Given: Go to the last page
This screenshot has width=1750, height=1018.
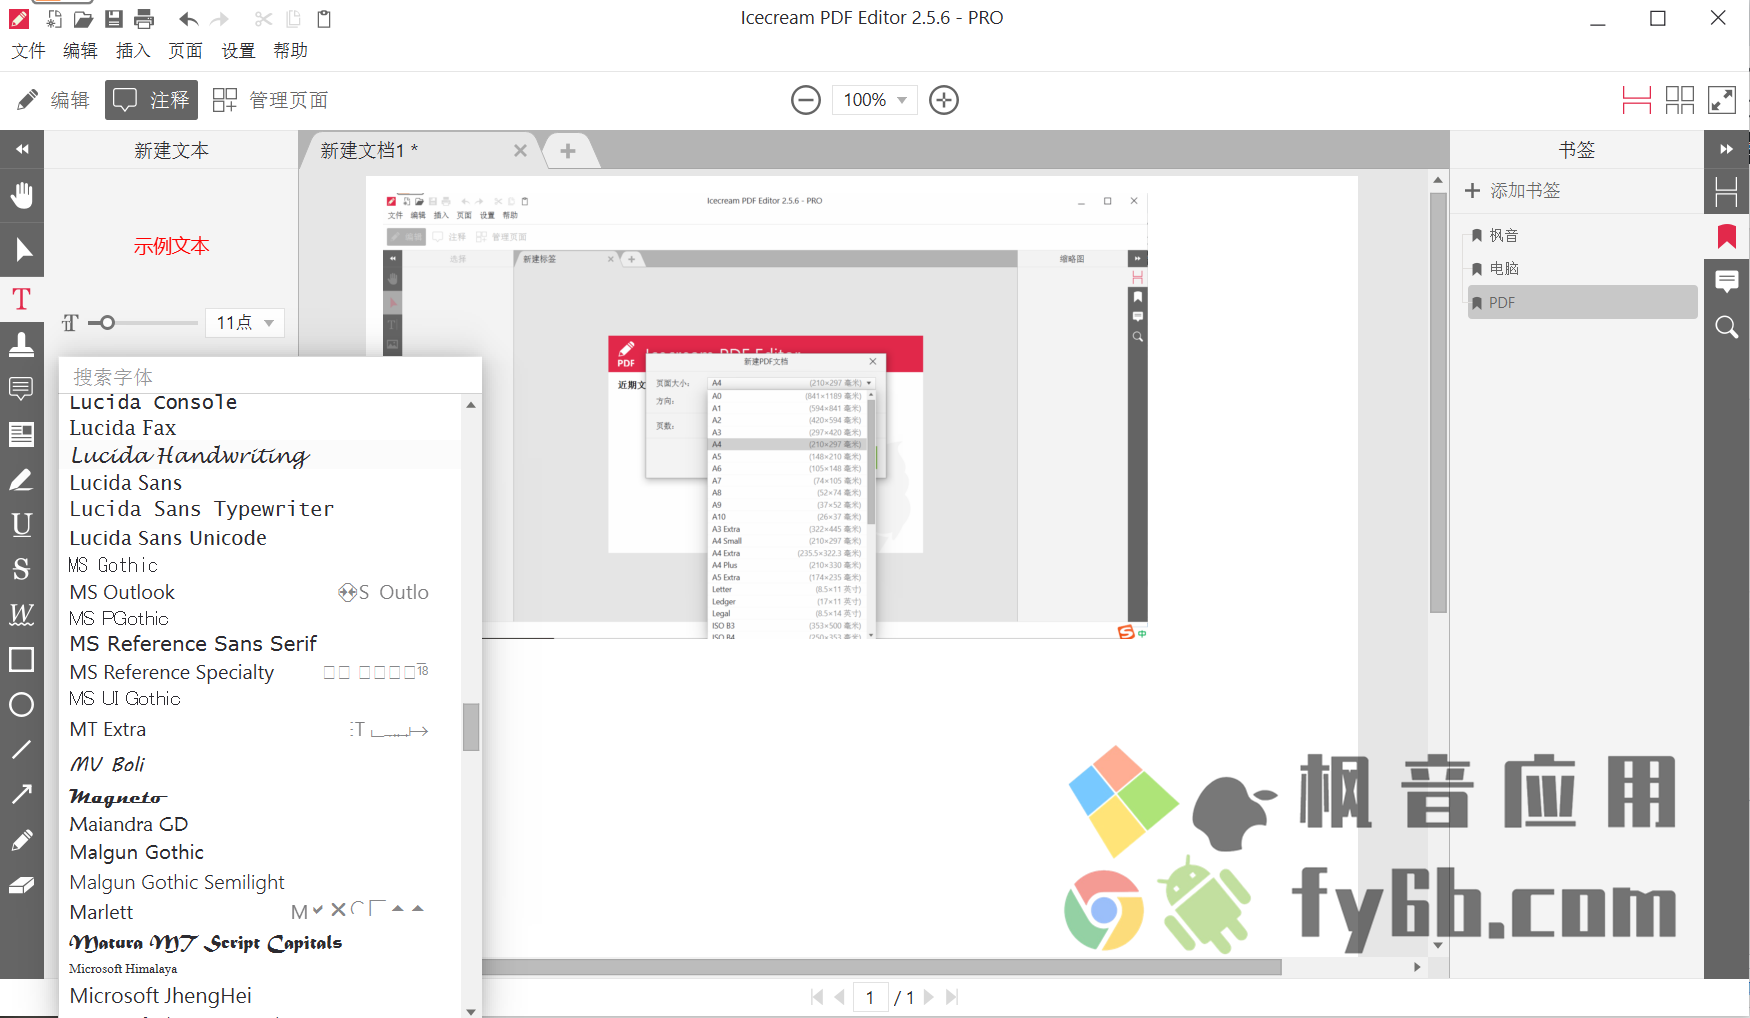Looking at the screenshot, I should point(952,997).
